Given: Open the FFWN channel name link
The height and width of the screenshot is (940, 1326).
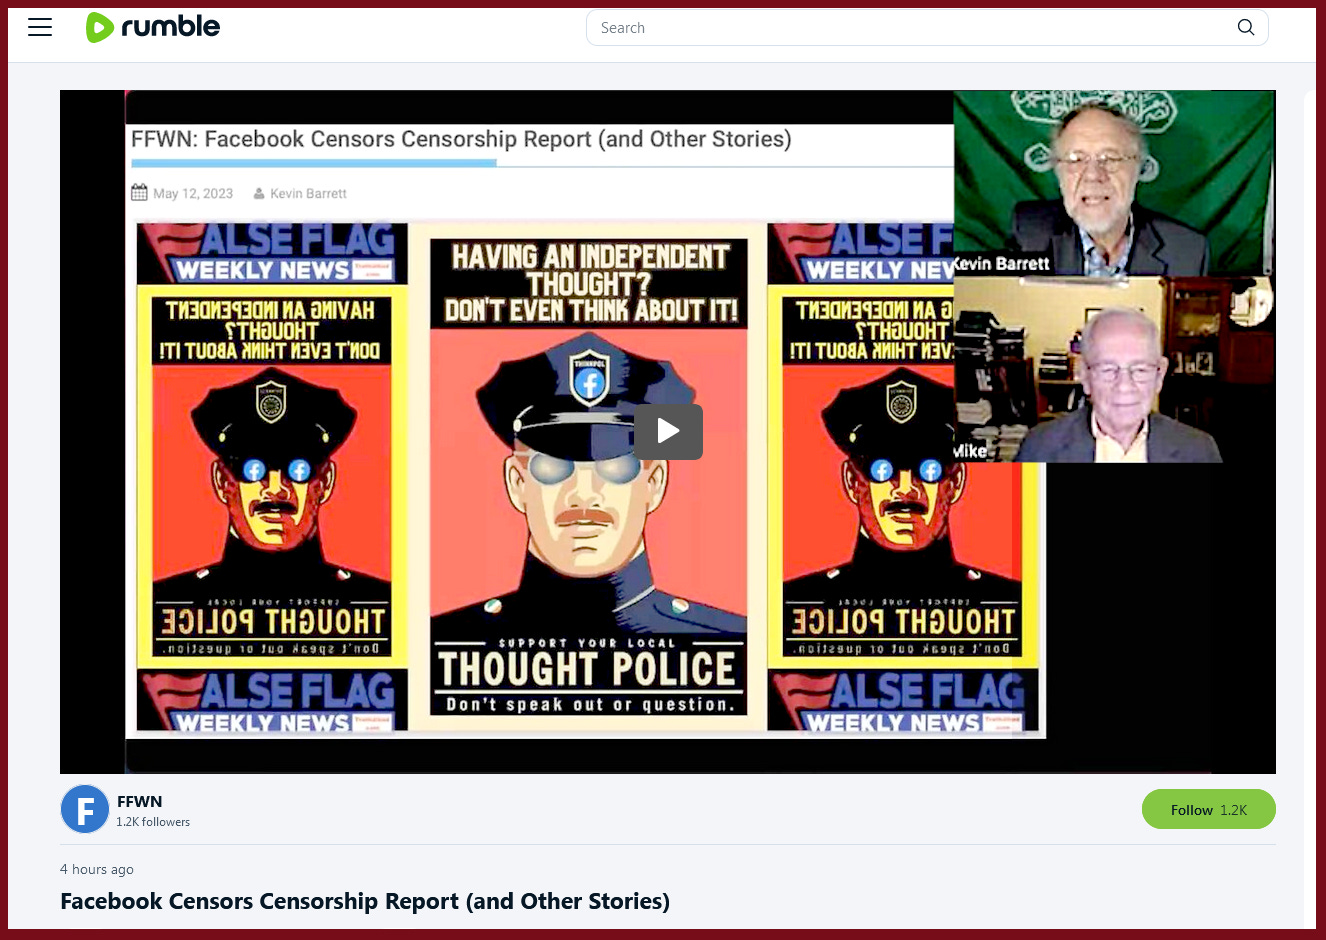Looking at the screenshot, I should coord(139,801).
